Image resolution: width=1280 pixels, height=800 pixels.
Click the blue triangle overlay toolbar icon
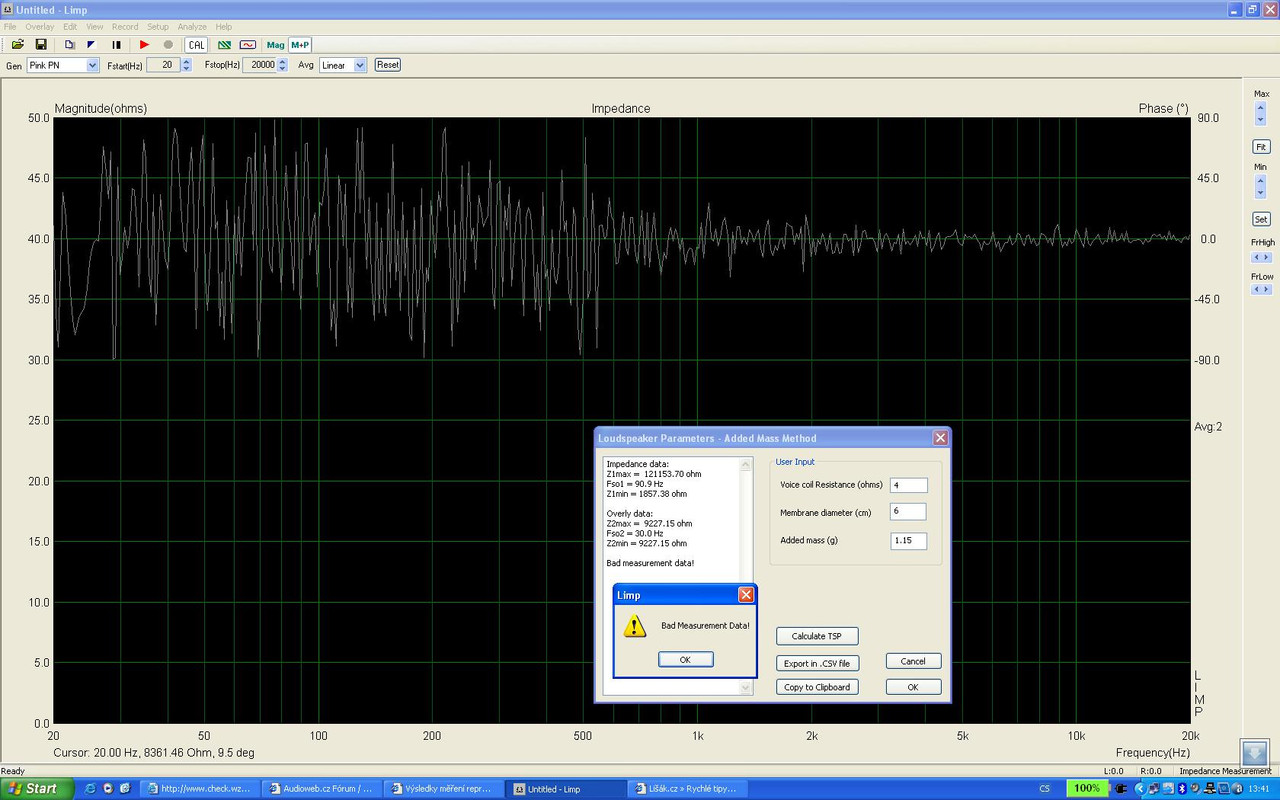[91, 44]
